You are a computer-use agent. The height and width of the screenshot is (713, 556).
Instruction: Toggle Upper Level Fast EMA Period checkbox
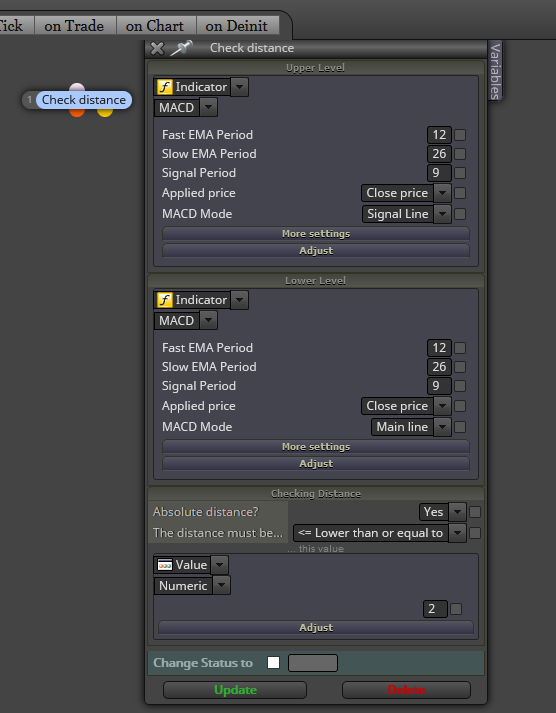[x=460, y=135]
